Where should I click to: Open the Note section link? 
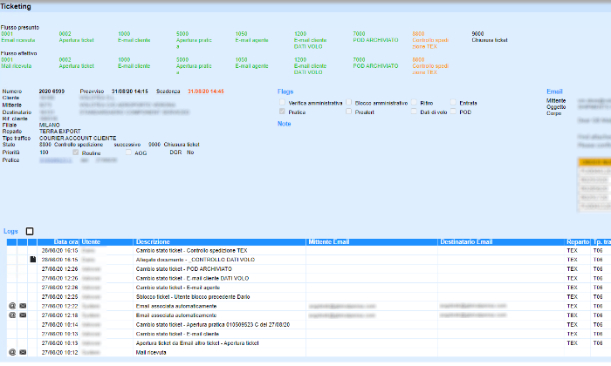coord(284,124)
